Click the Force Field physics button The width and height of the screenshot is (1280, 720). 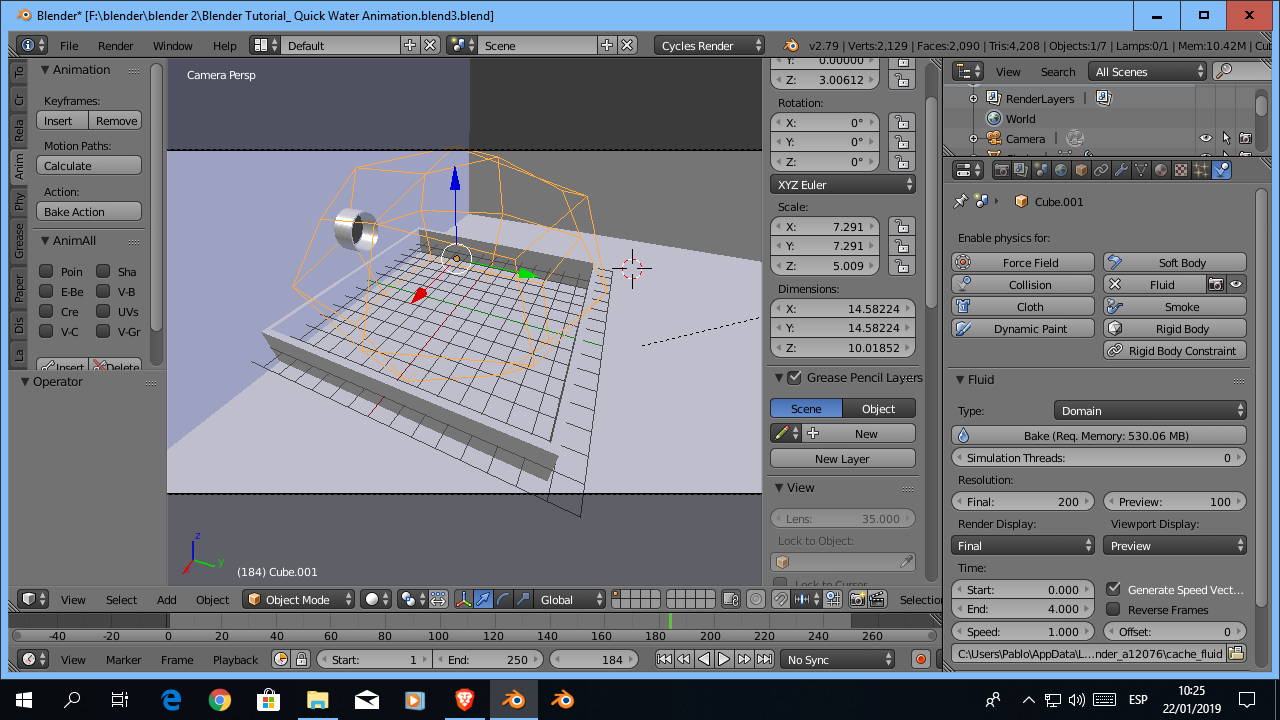(1022, 262)
